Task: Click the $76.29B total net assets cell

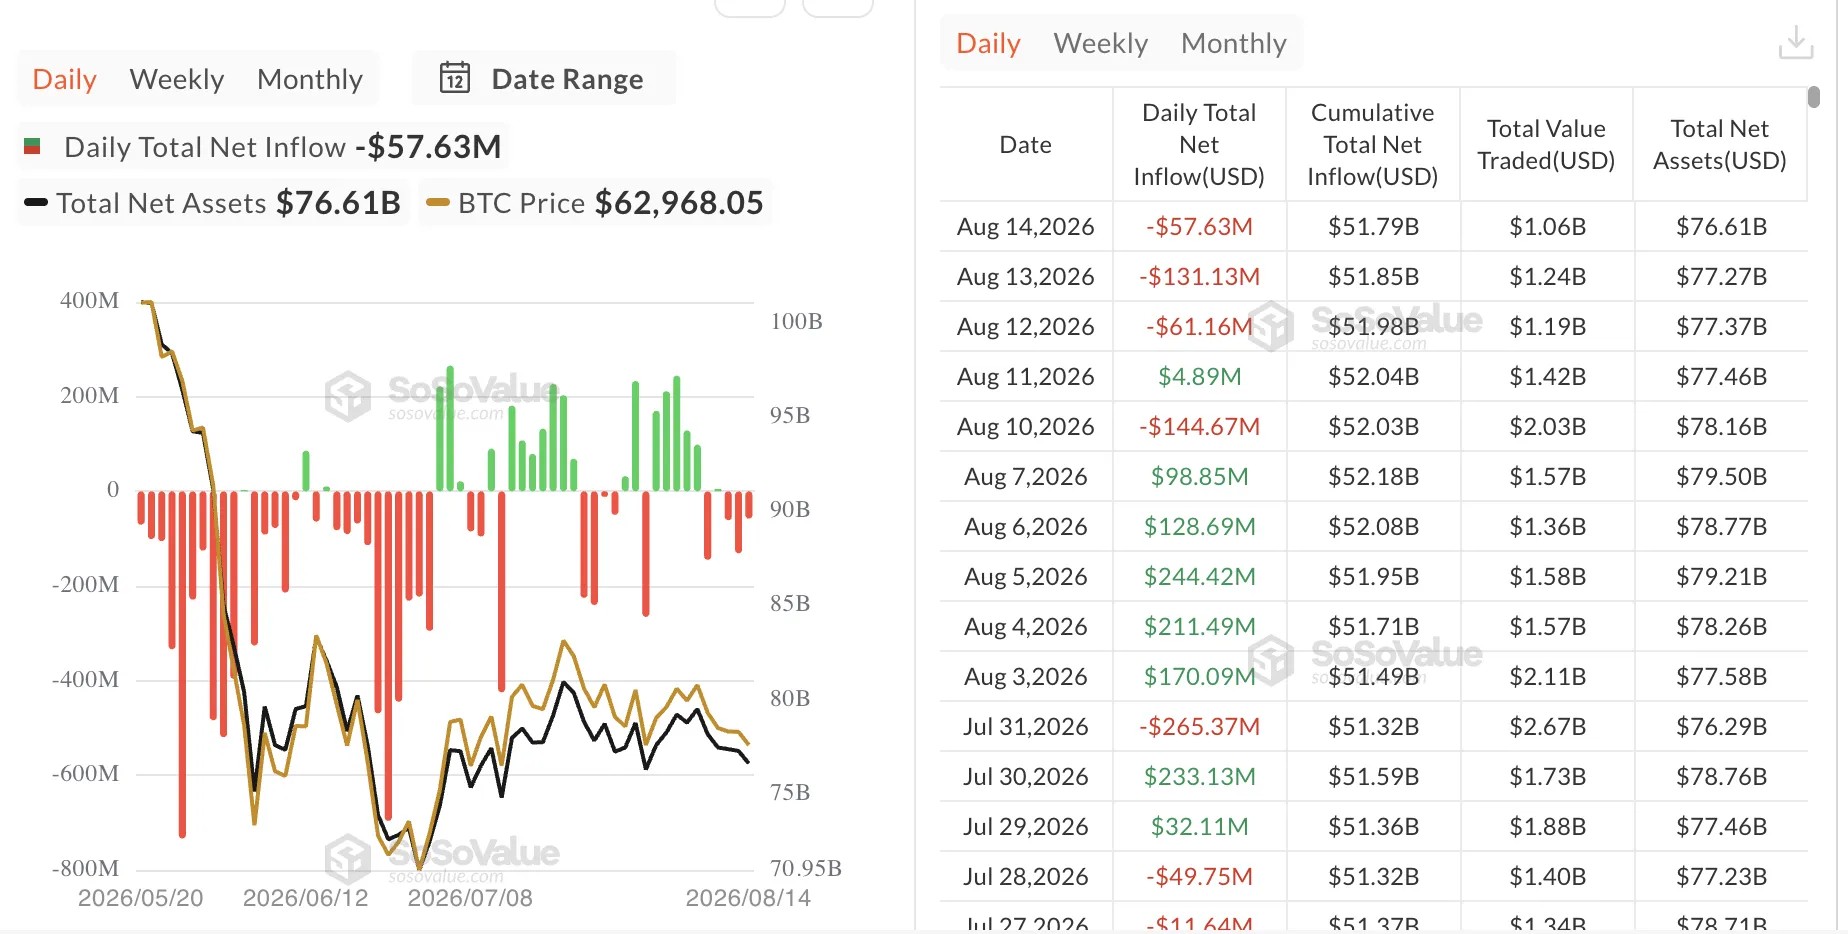Action: click(x=1721, y=727)
